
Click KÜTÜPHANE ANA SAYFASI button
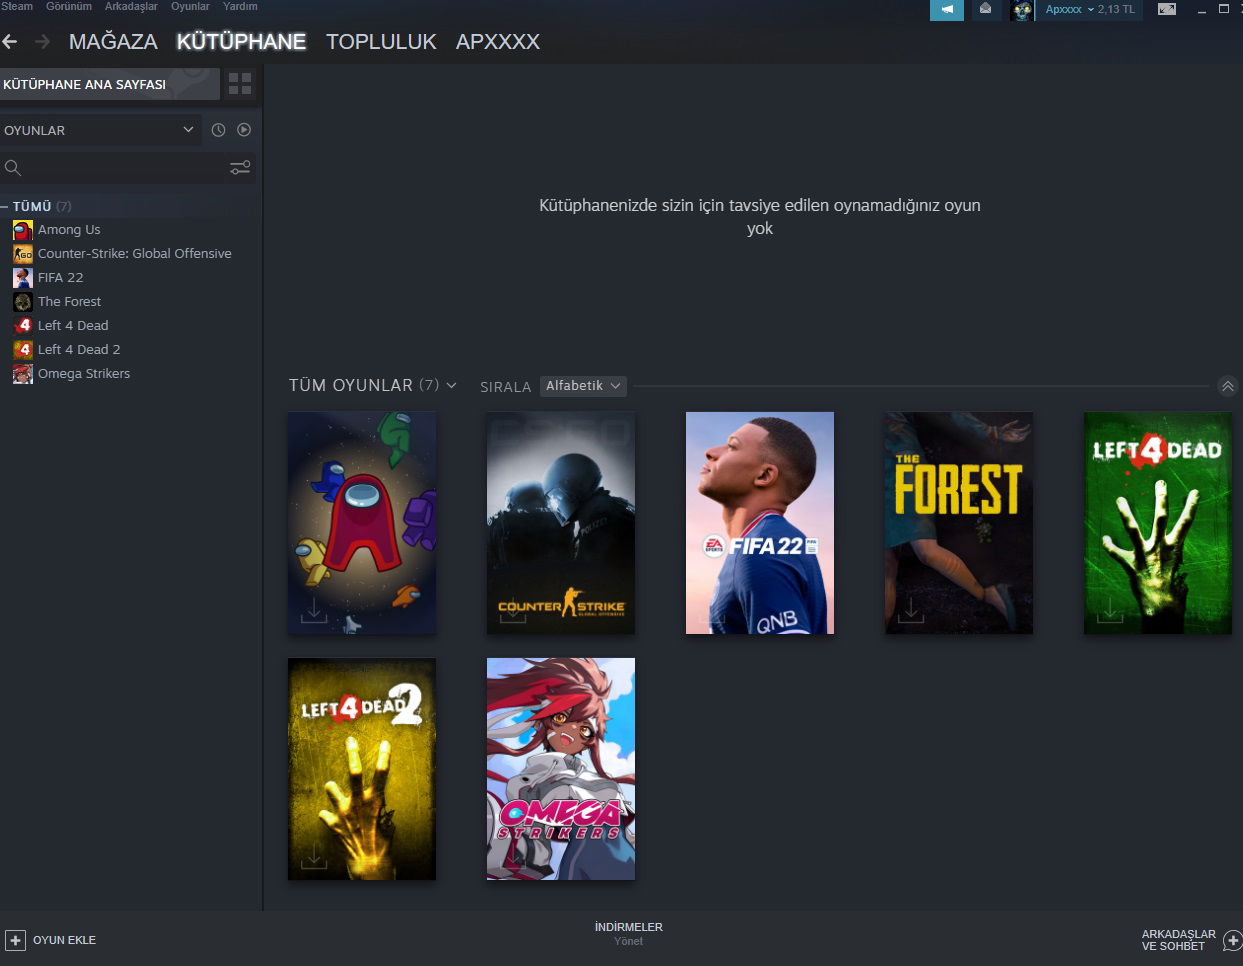pos(110,84)
